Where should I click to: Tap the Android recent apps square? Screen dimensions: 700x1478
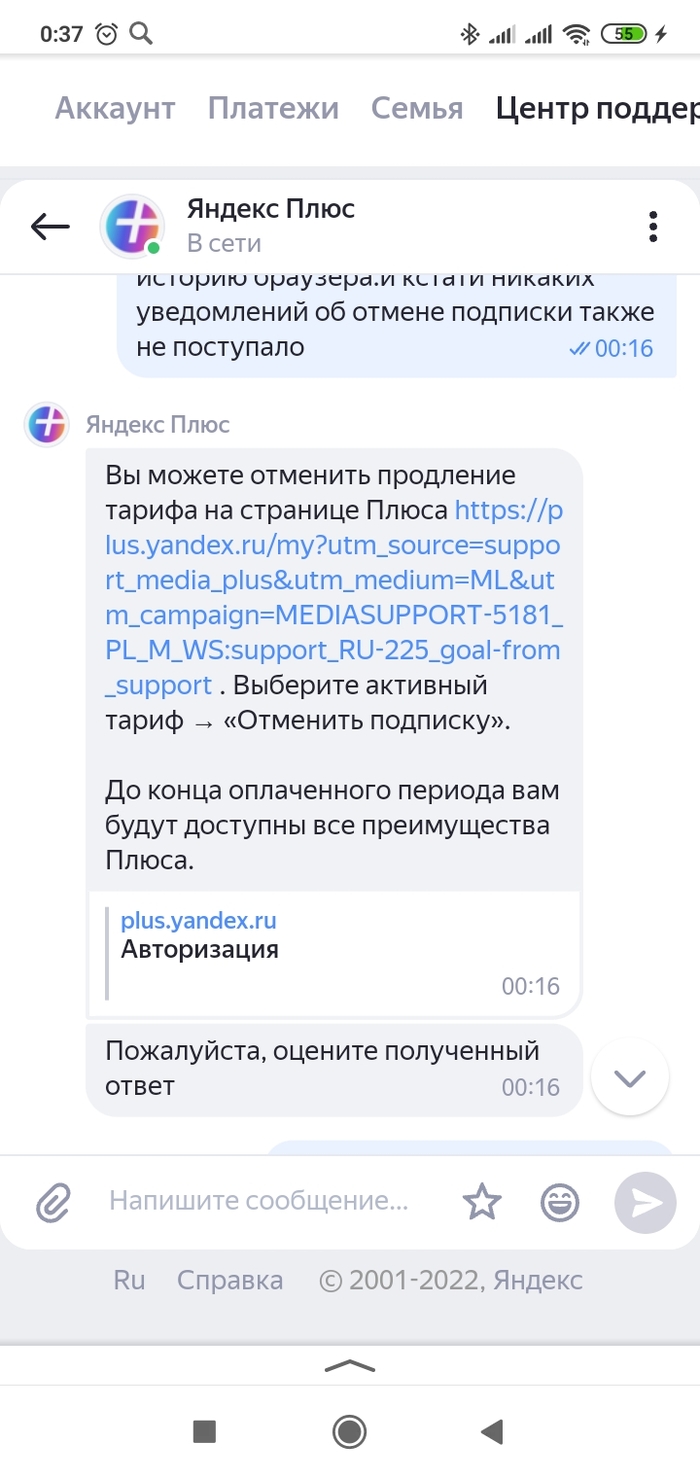[204, 1433]
